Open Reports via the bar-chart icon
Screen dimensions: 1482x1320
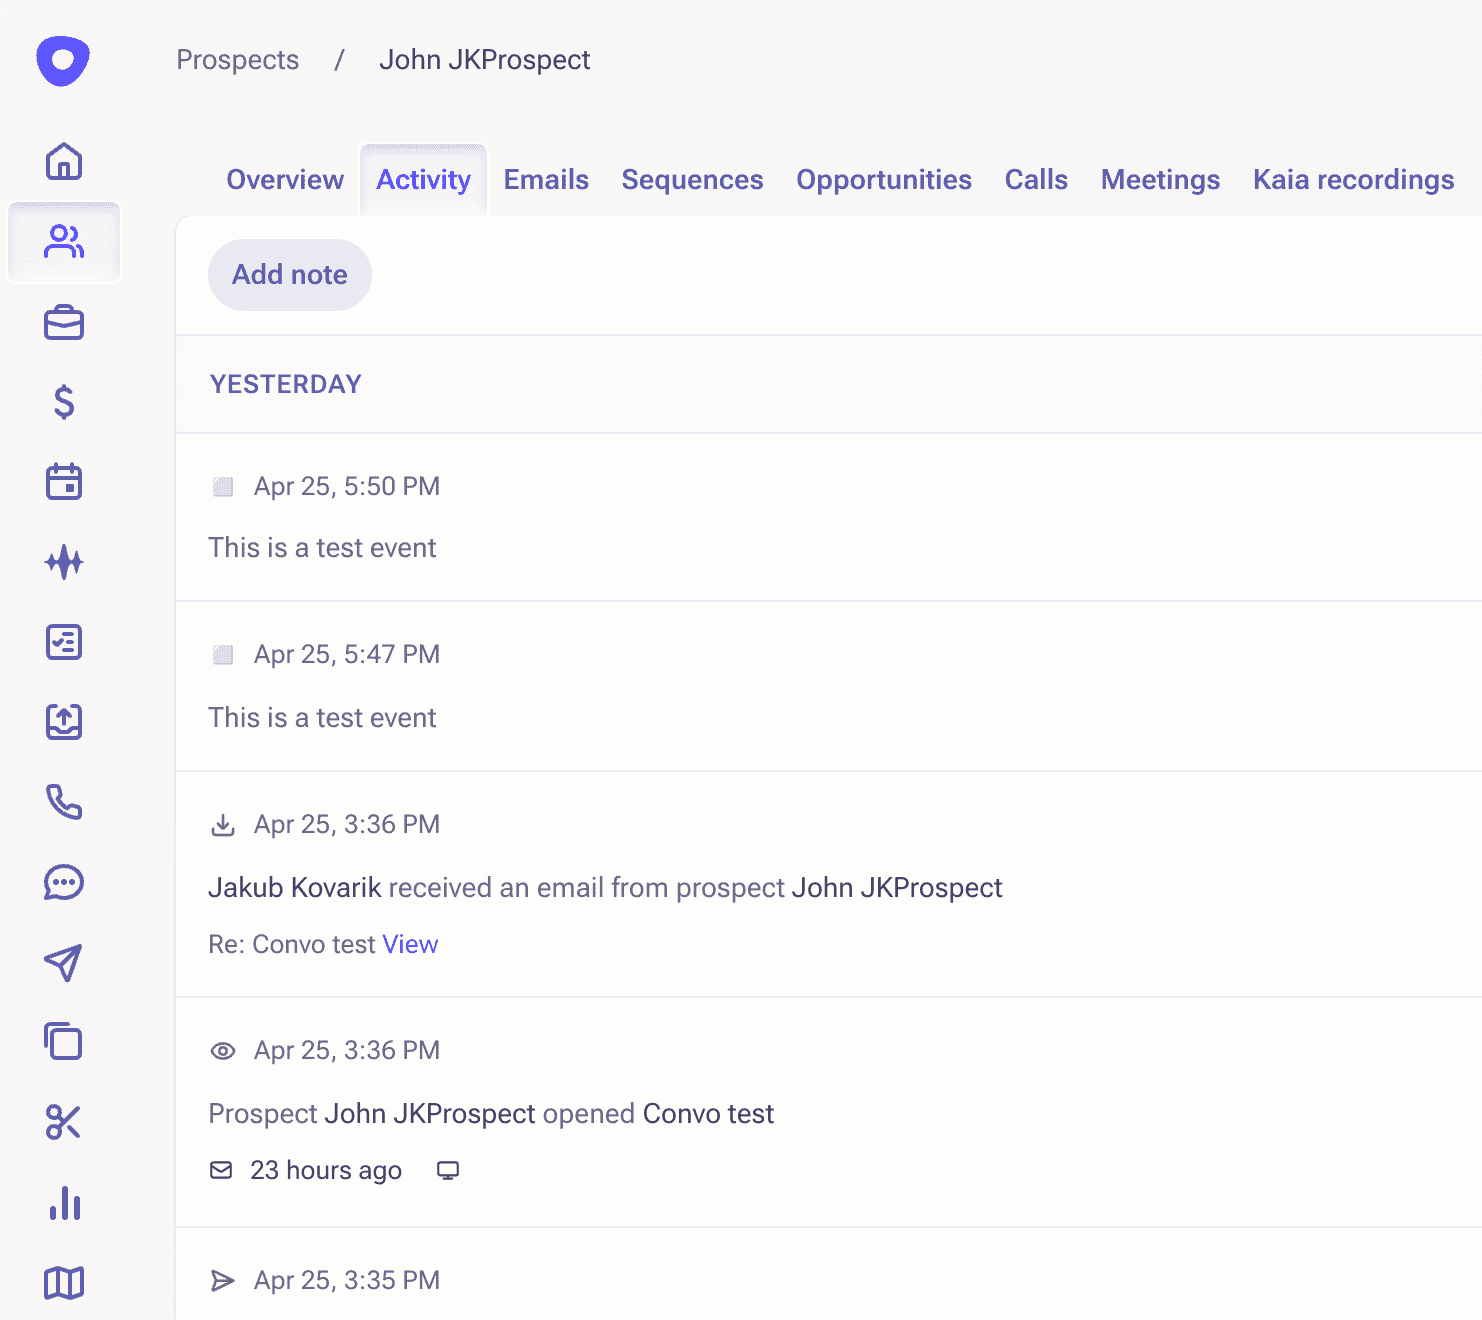(x=64, y=1204)
